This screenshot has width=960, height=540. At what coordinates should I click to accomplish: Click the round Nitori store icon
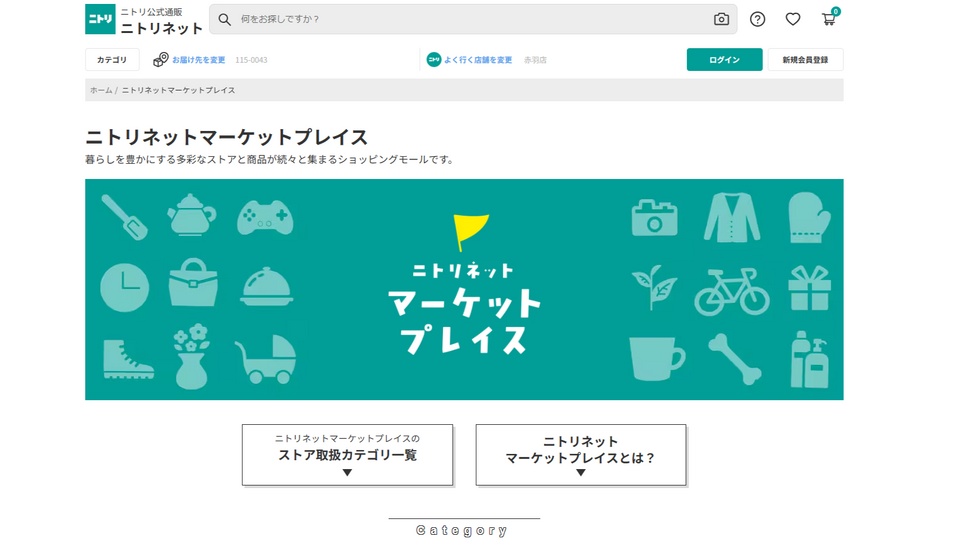coord(434,60)
